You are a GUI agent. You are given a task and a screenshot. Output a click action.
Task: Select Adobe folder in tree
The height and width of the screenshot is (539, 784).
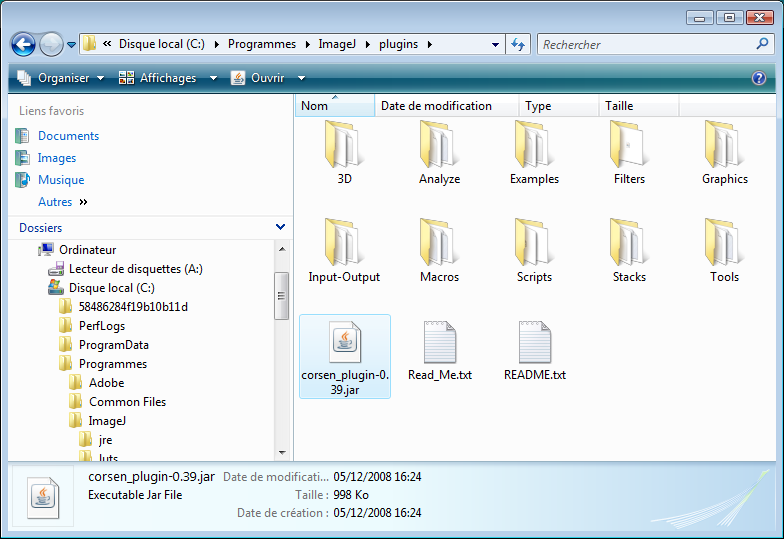(x=106, y=383)
